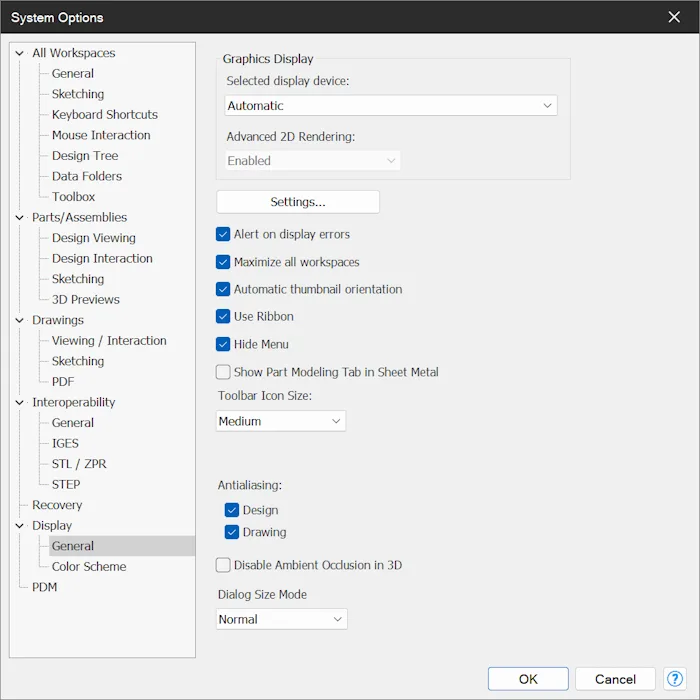Open 3D Previews options
700x700 pixels.
coord(86,299)
